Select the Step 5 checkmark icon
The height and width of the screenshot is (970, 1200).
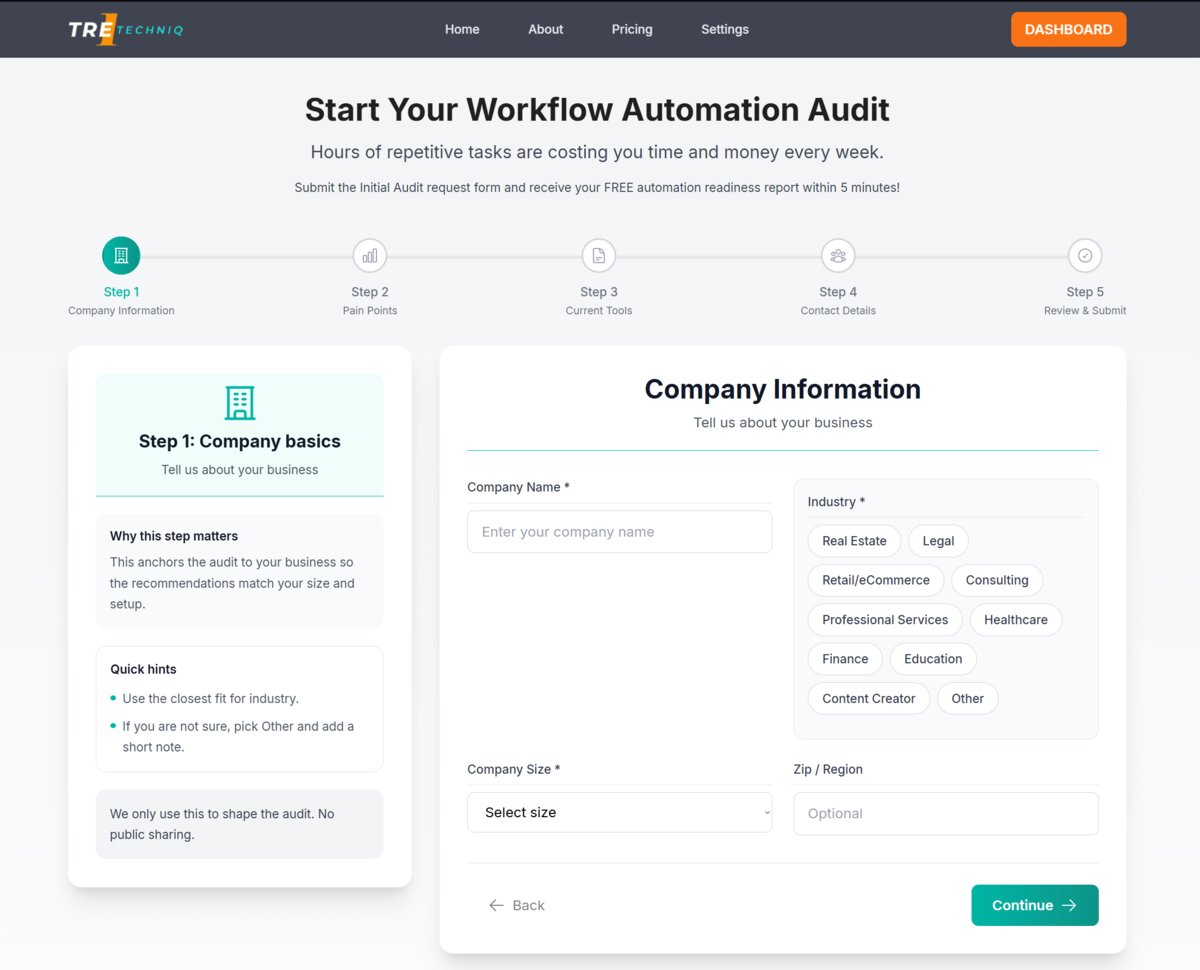point(1085,256)
